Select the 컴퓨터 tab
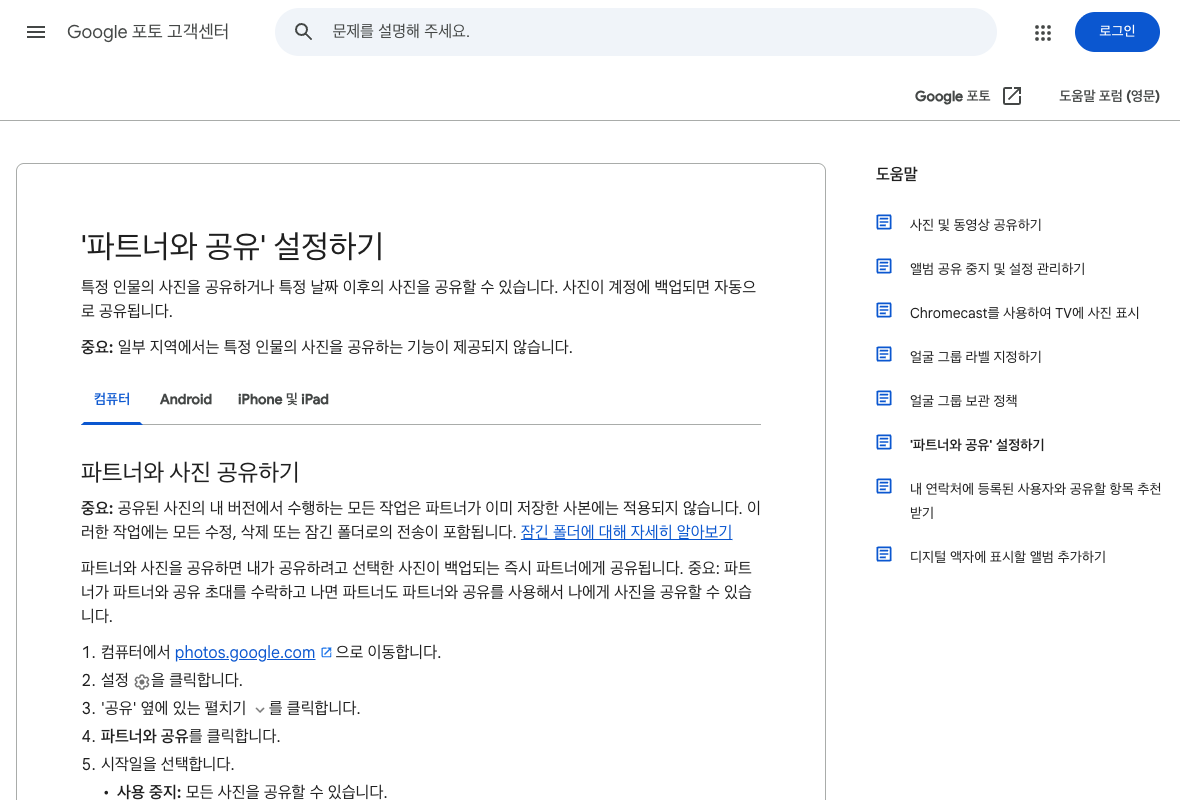The image size is (1180, 800). [x=111, y=400]
